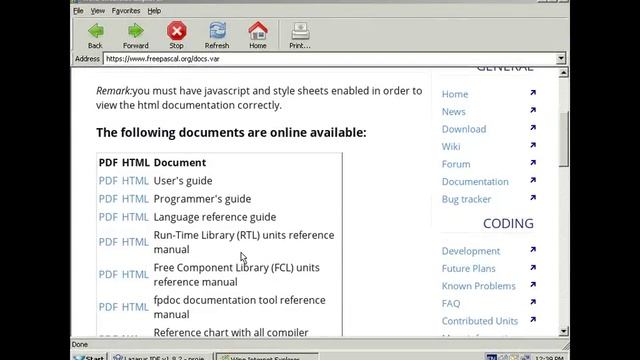Open Run-Time Library reference PDF link
Viewport: 640px width, 360px height.
[108, 242]
